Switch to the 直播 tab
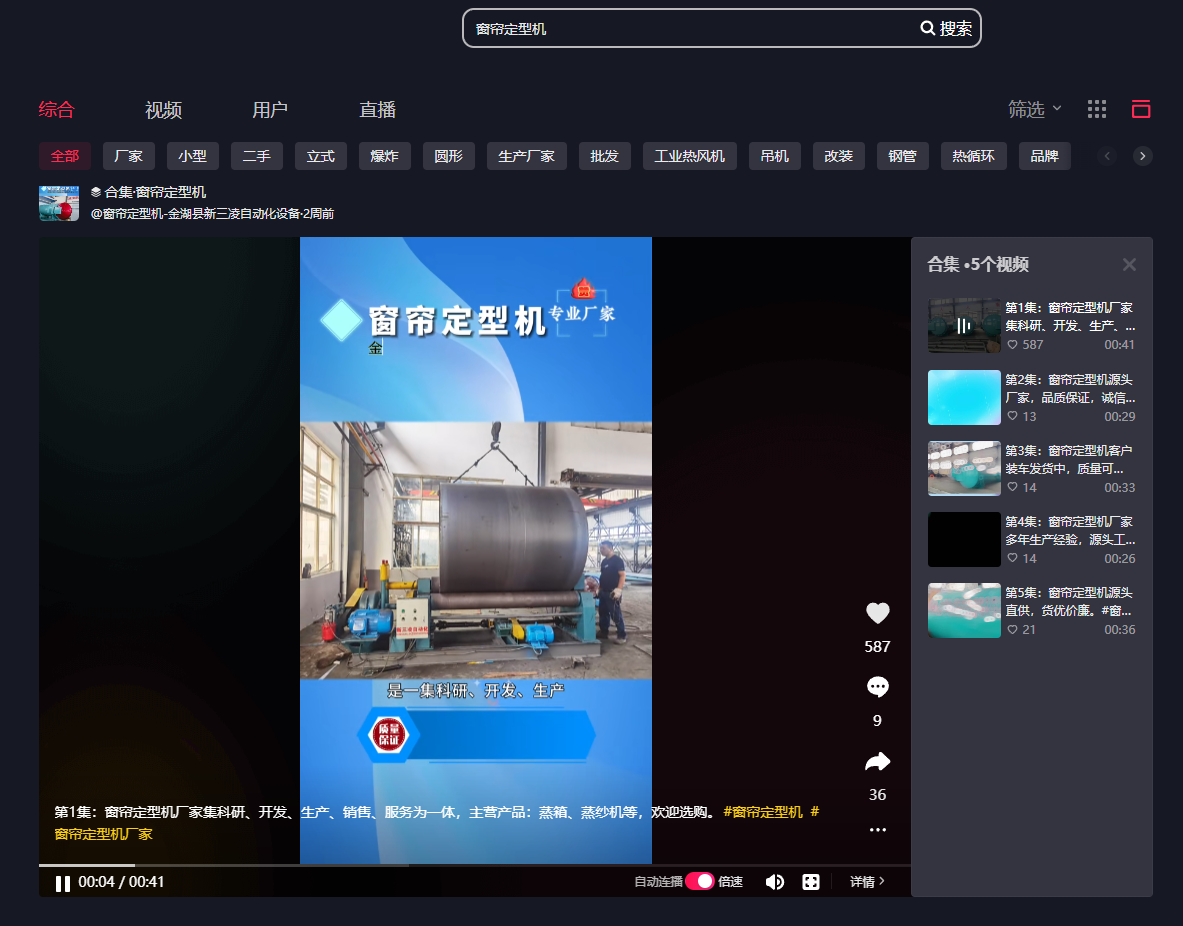 tap(377, 110)
